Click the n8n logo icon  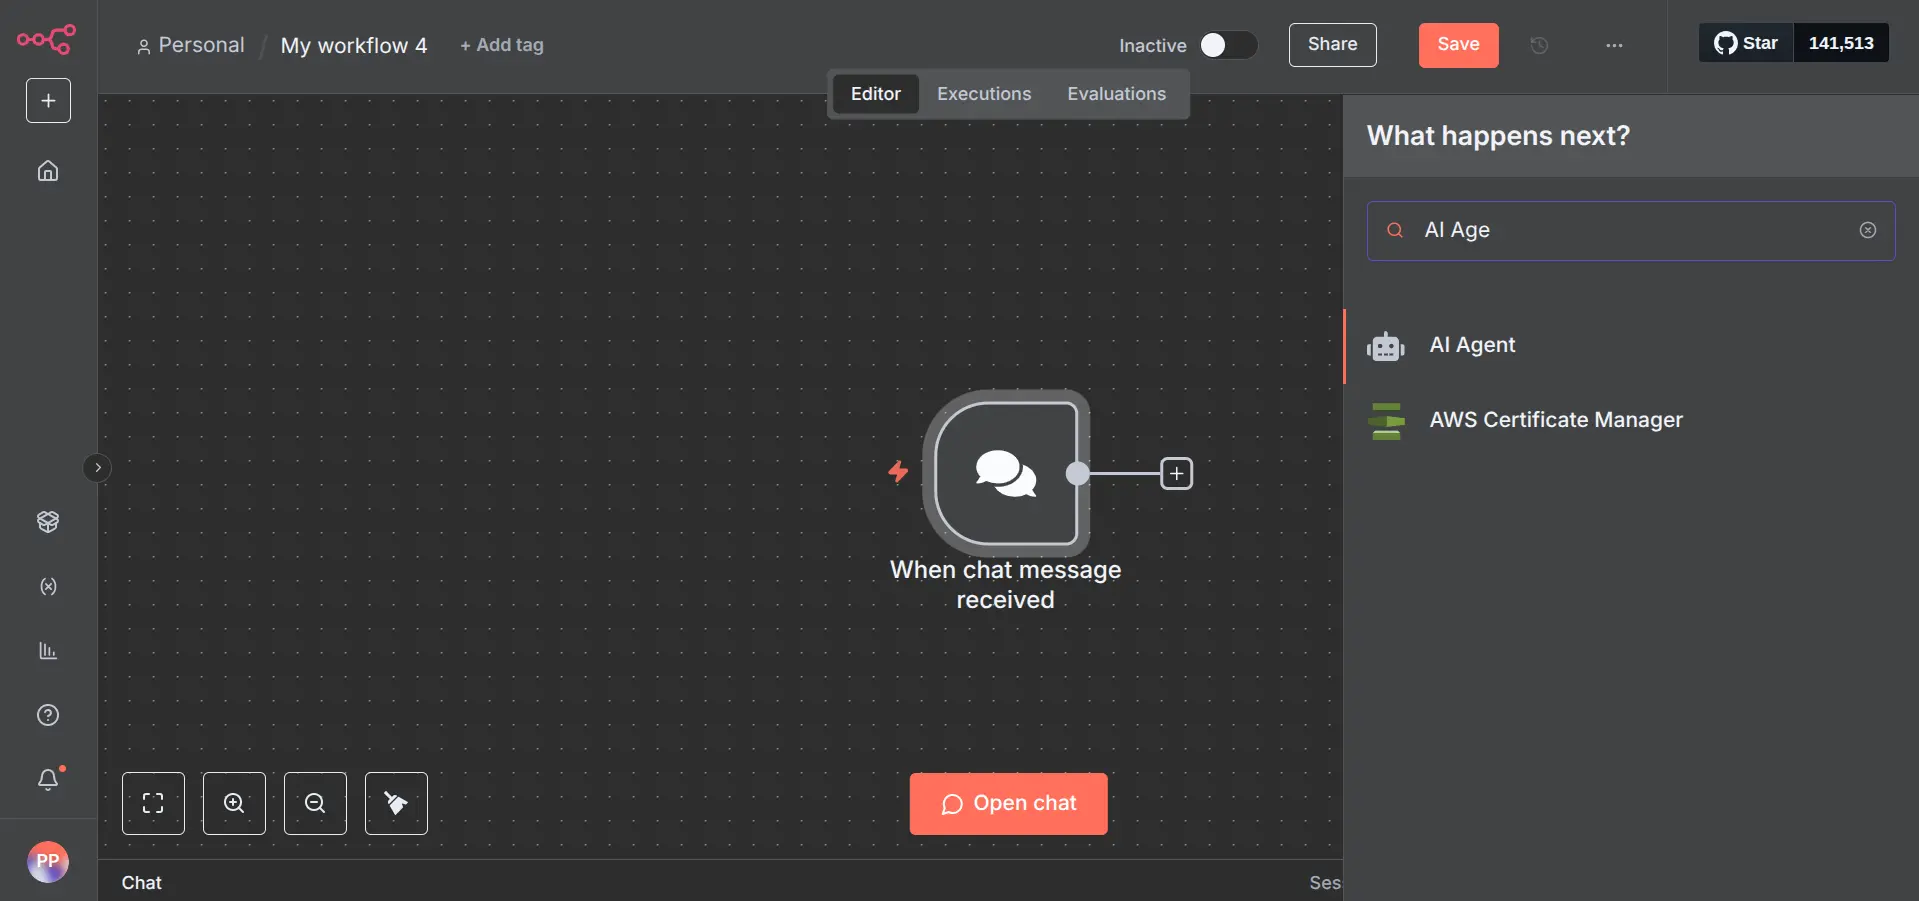[46, 40]
